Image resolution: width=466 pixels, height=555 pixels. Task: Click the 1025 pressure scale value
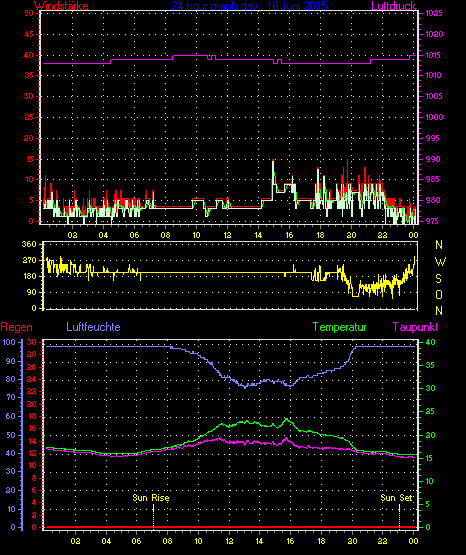(434, 13)
